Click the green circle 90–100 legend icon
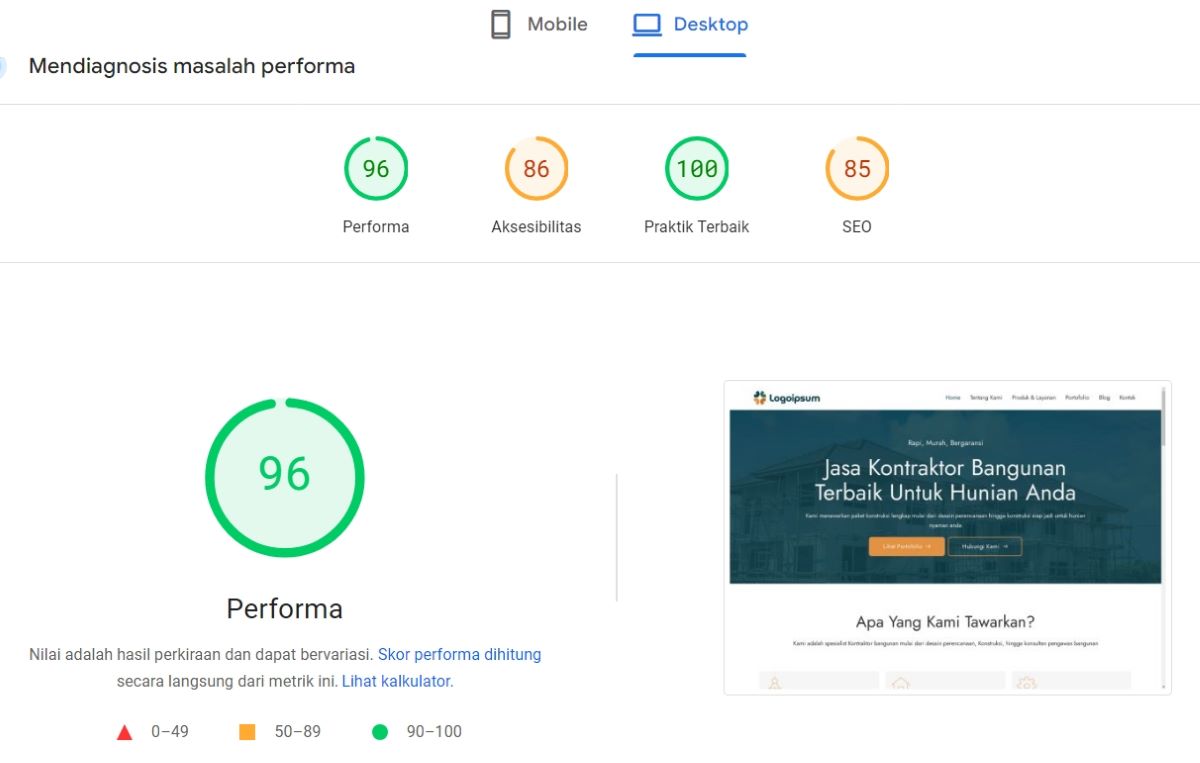1200x763 pixels. click(380, 732)
